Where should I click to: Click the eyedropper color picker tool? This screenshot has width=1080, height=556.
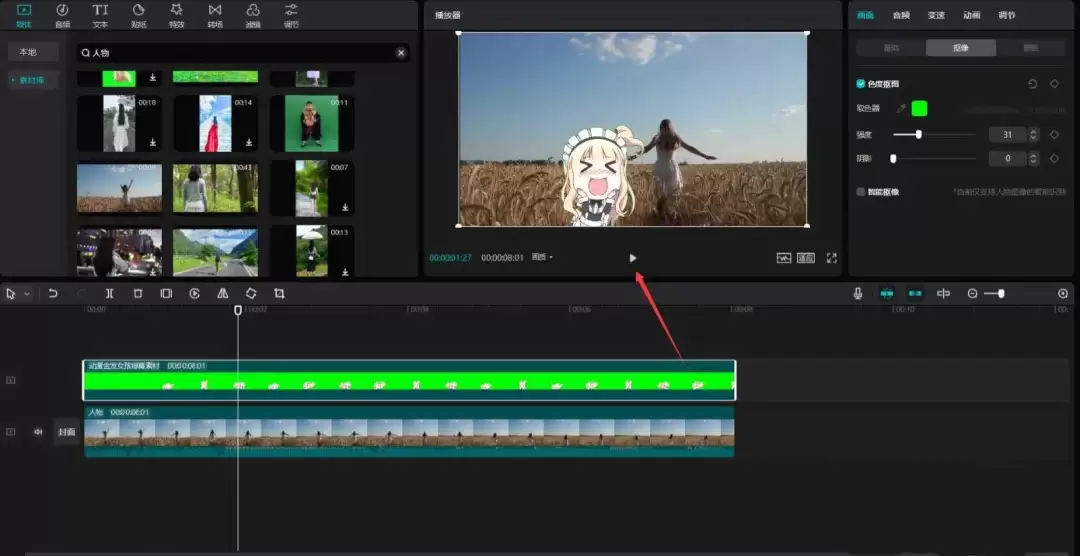(x=900, y=109)
